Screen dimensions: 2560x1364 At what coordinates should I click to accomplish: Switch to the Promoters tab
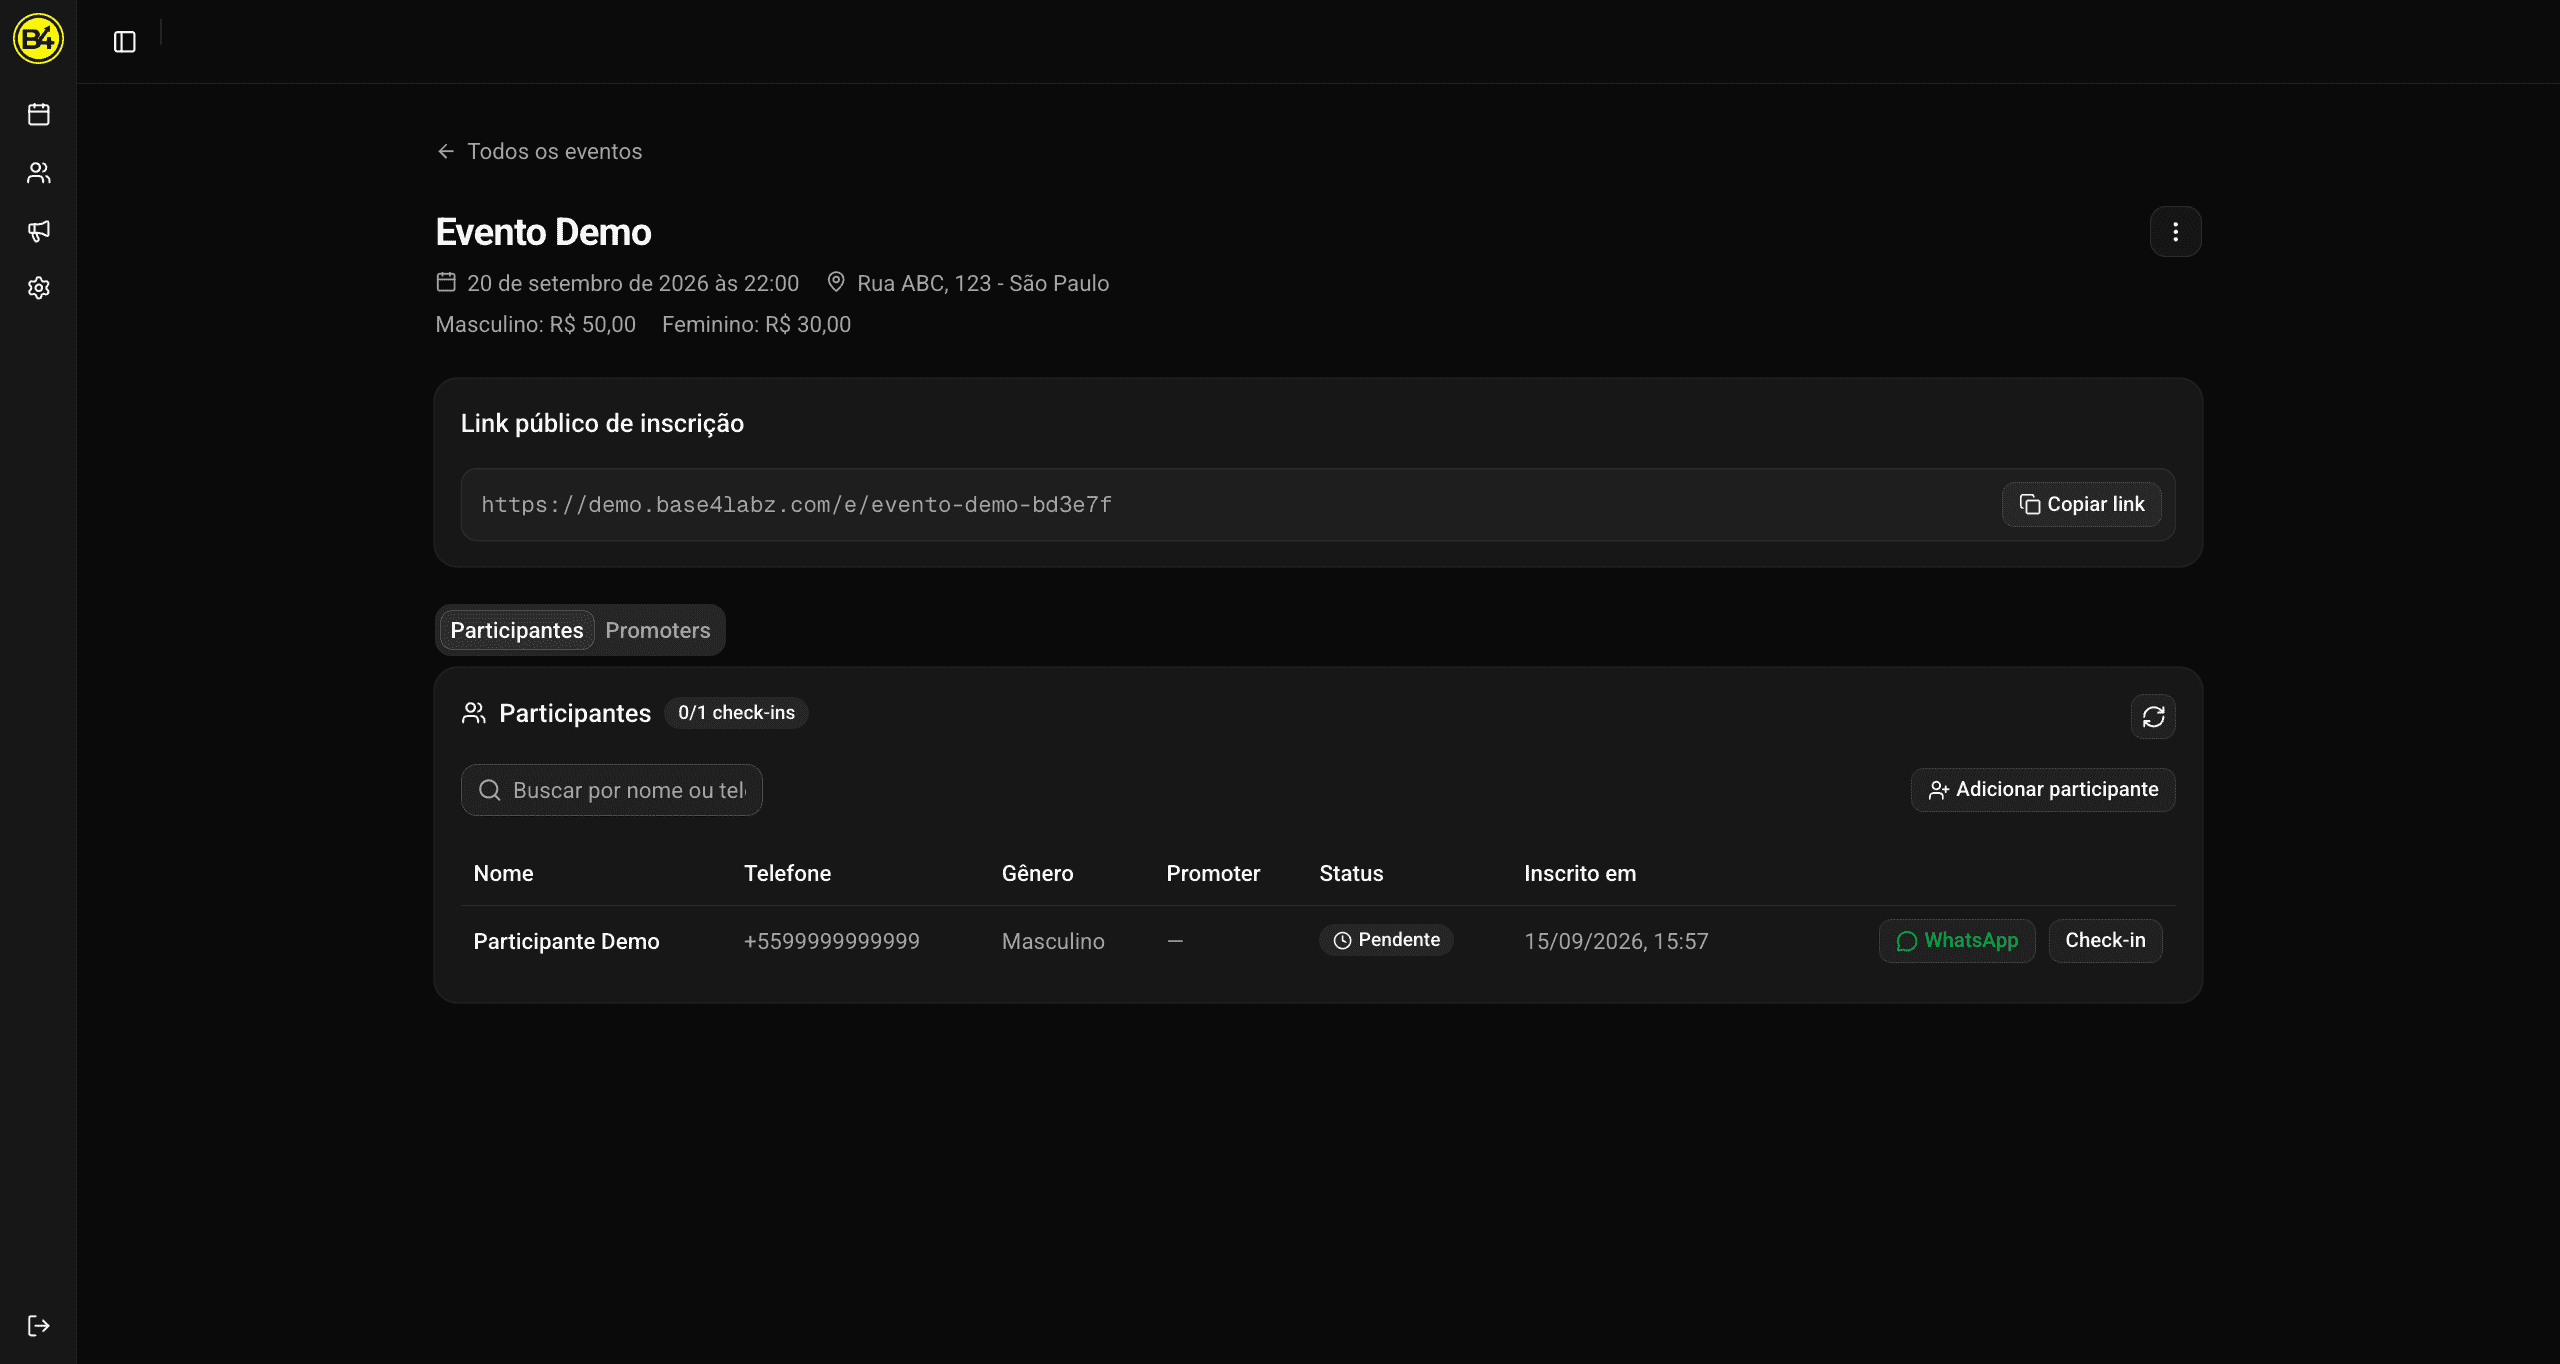(x=658, y=630)
